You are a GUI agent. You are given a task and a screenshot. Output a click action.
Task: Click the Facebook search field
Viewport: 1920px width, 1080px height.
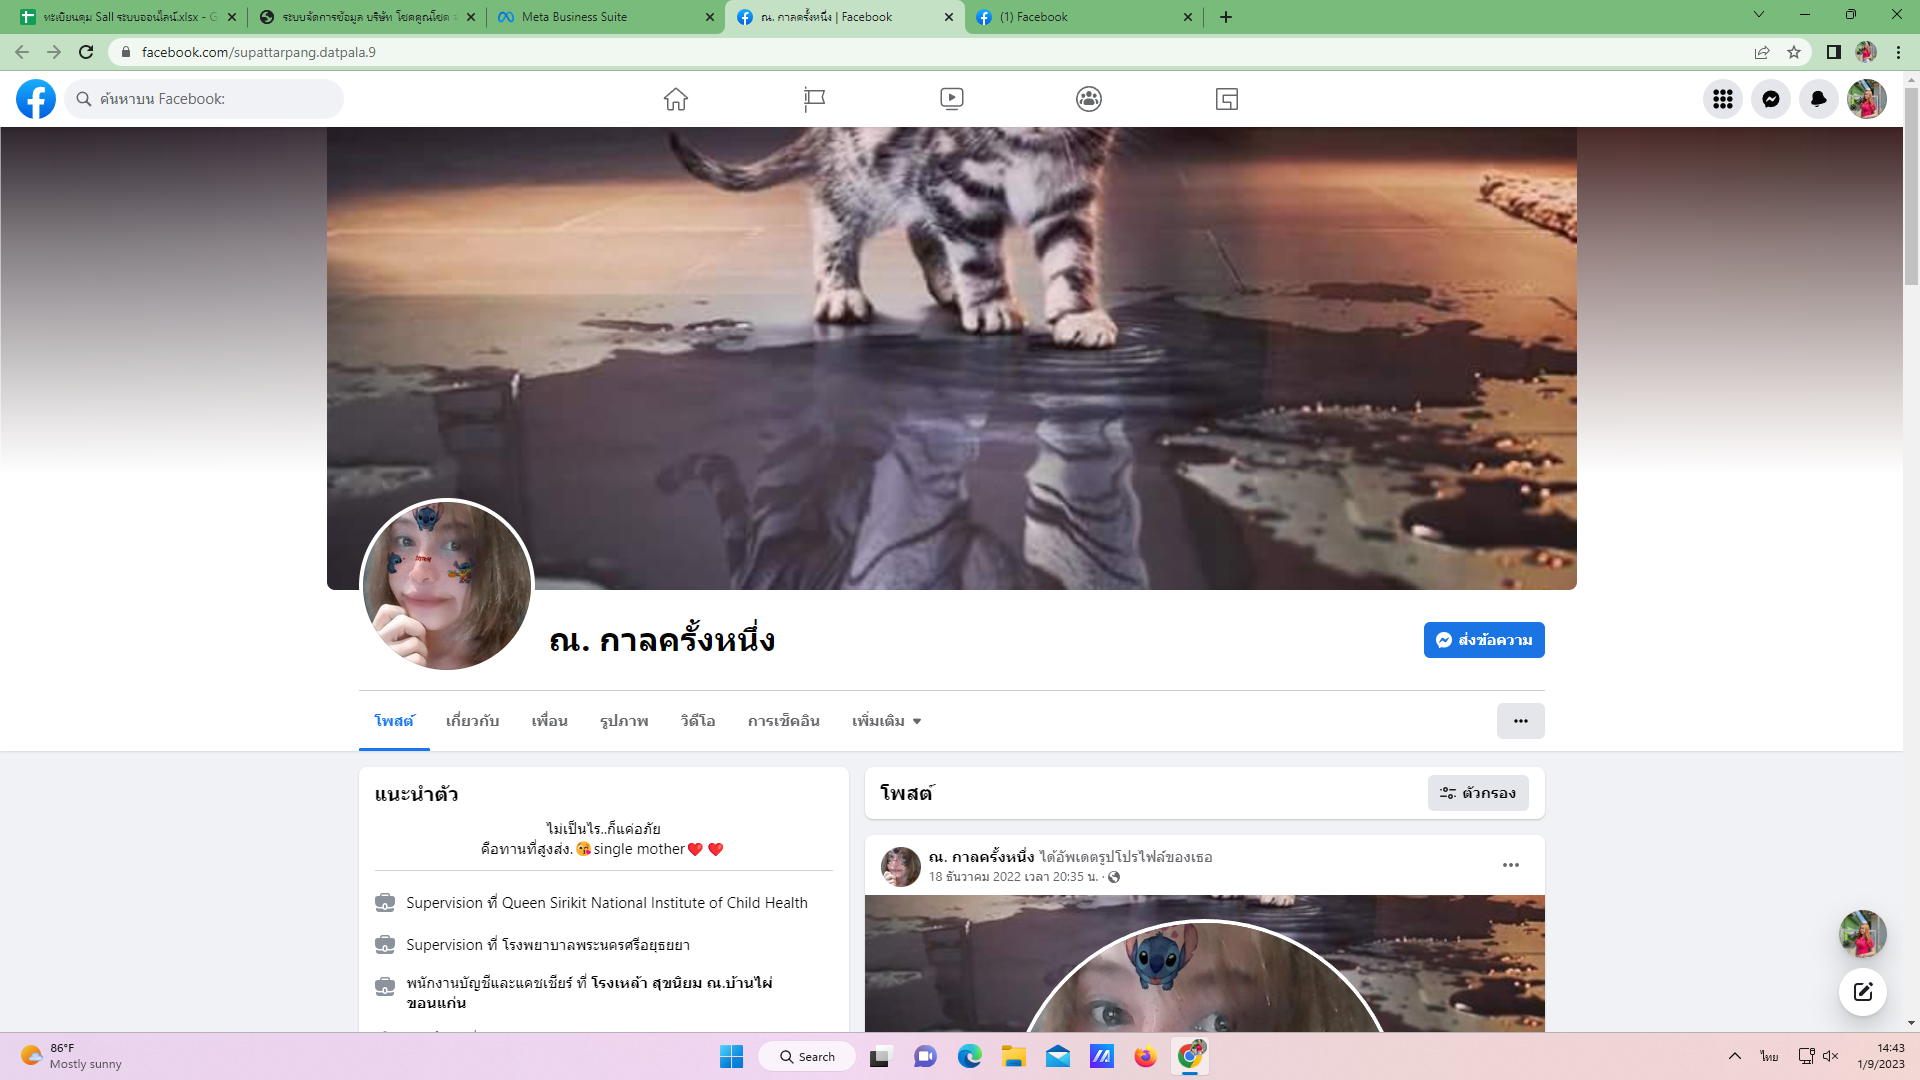tap(205, 99)
